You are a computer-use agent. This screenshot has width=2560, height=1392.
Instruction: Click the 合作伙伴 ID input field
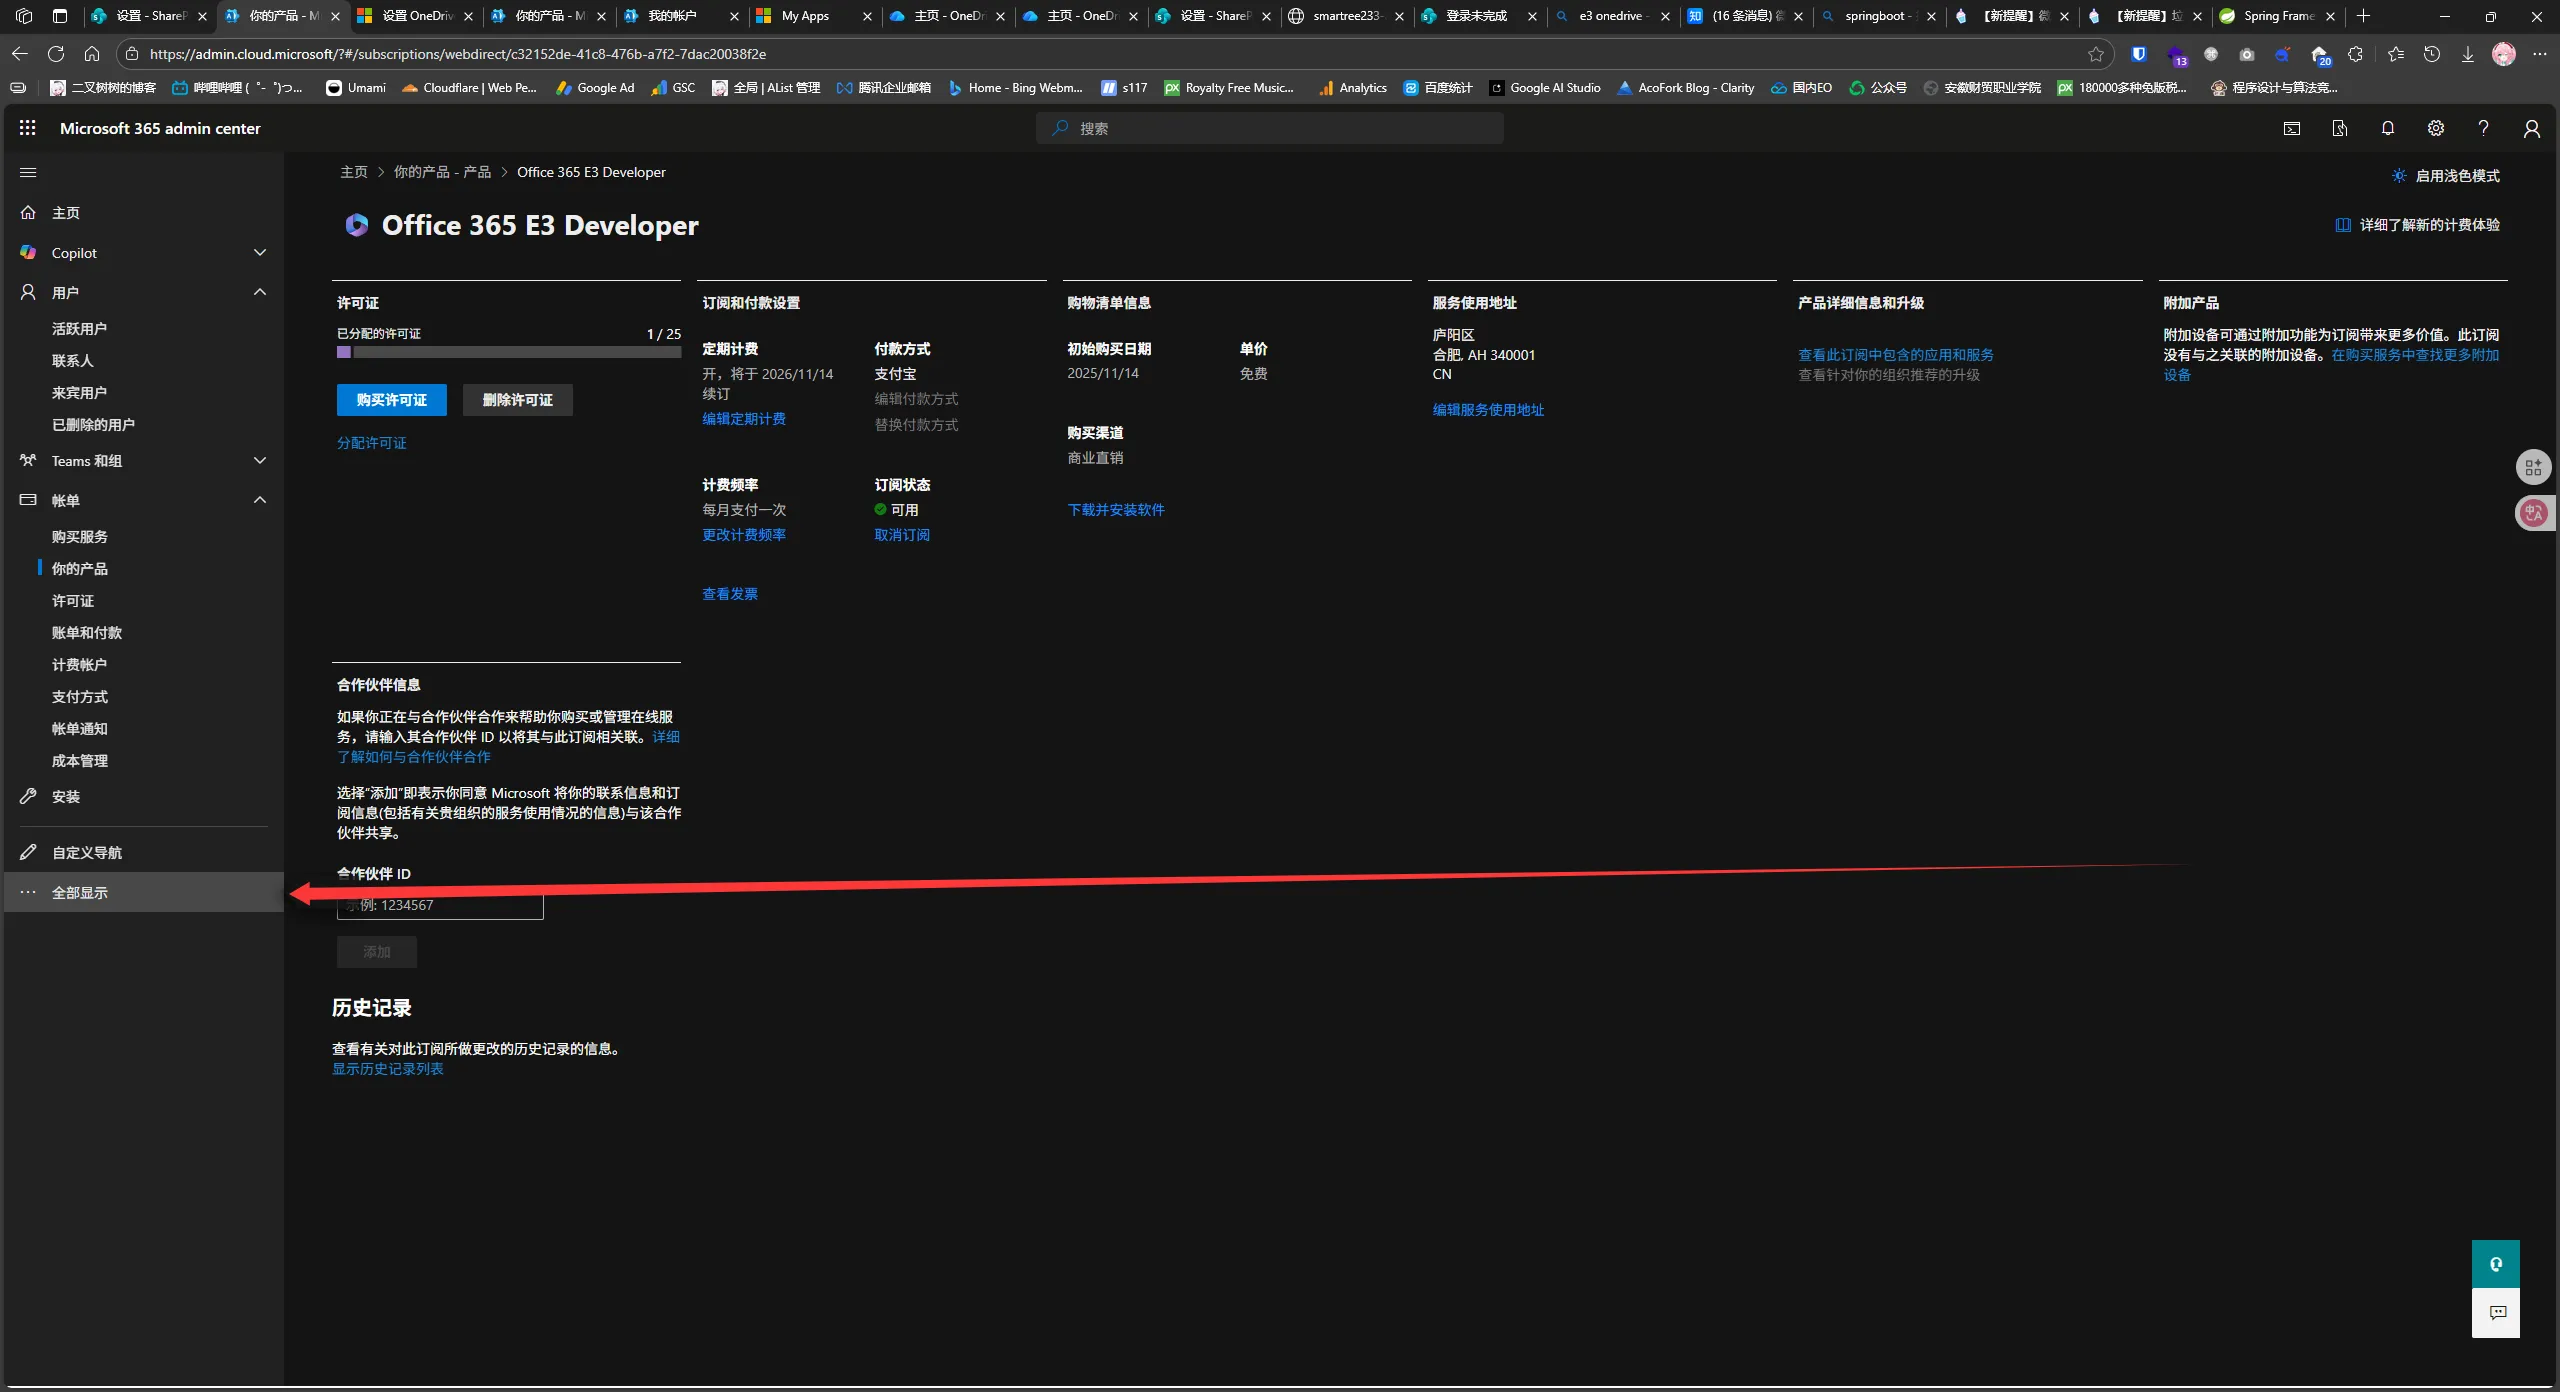pos(440,906)
